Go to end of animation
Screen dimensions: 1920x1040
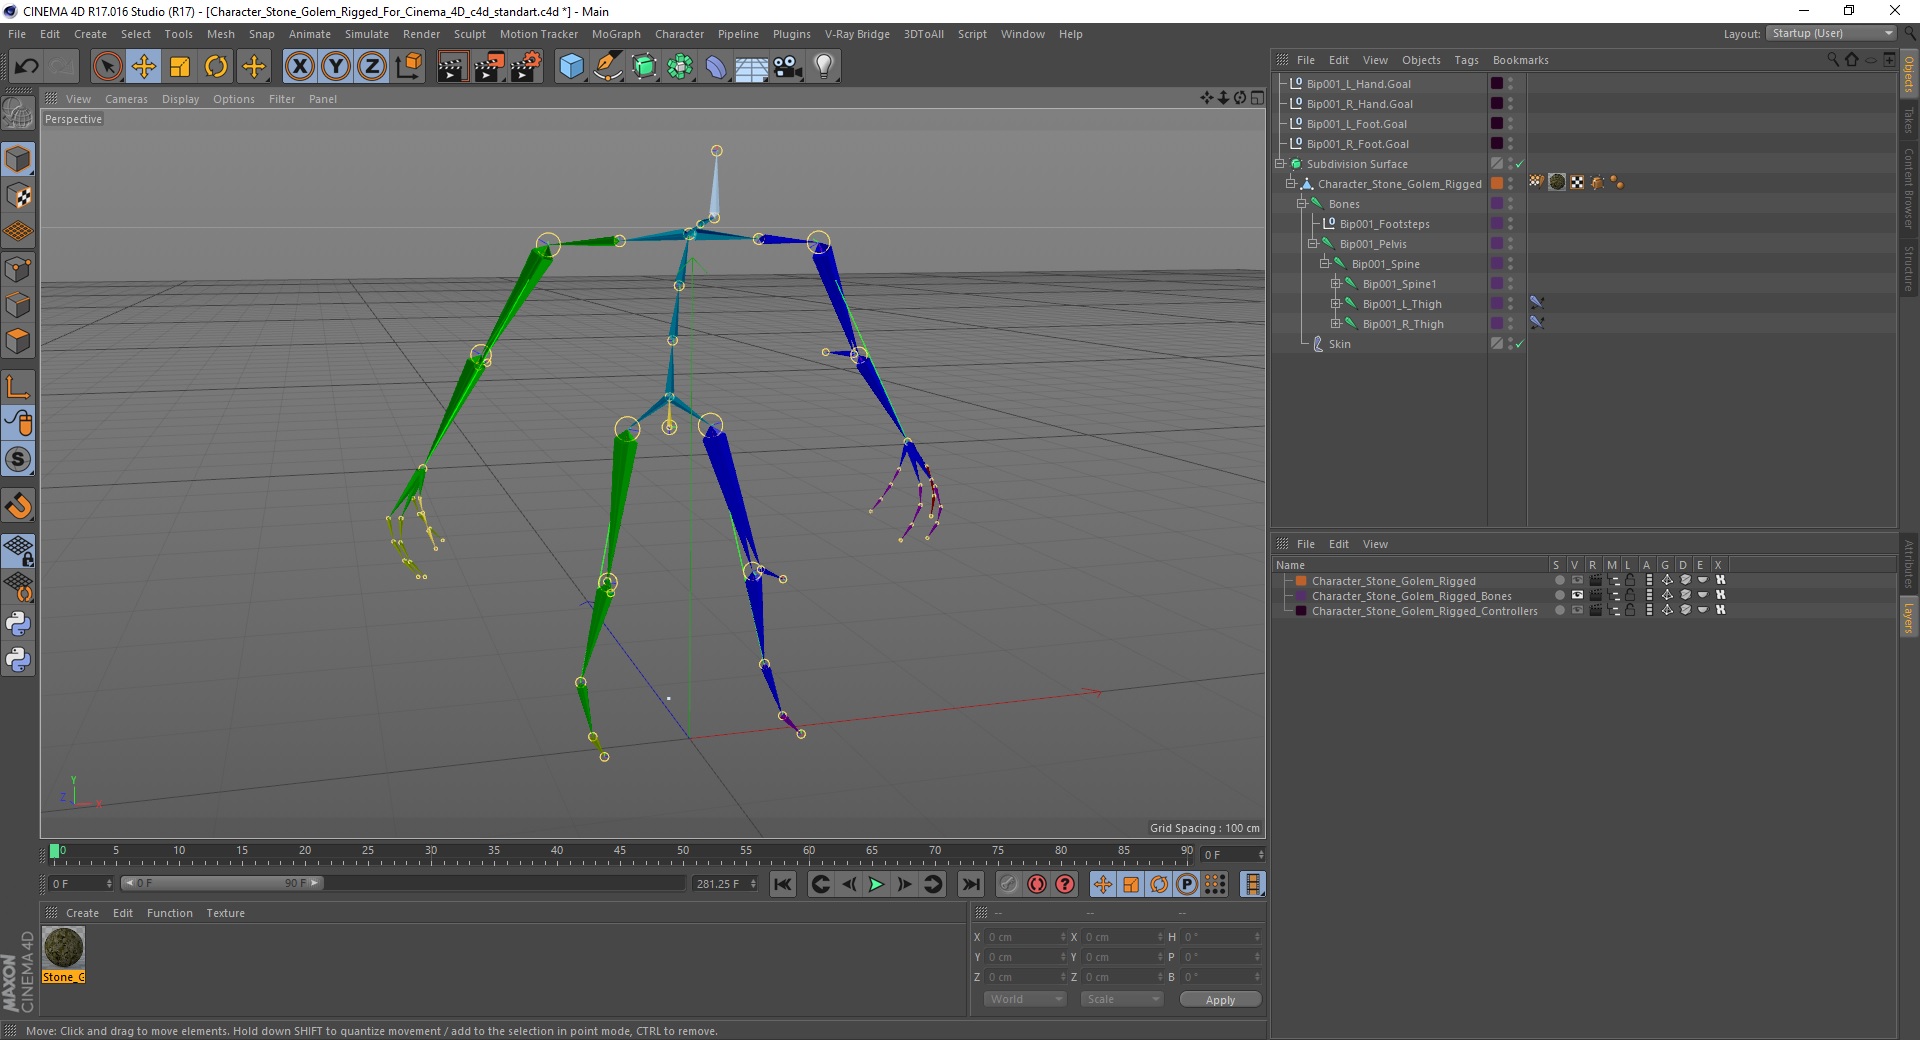tap(971, 884)
